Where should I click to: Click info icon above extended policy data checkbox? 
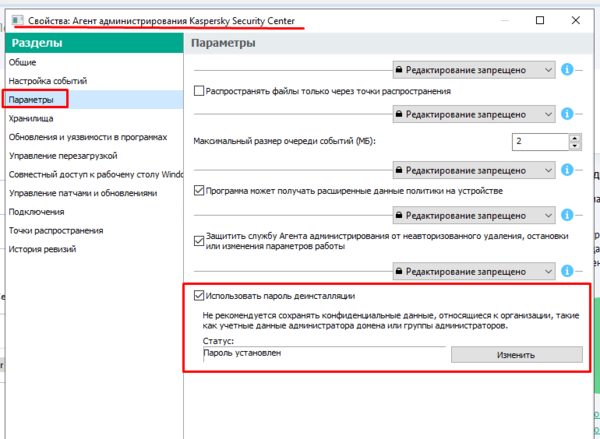pos(567,170)
